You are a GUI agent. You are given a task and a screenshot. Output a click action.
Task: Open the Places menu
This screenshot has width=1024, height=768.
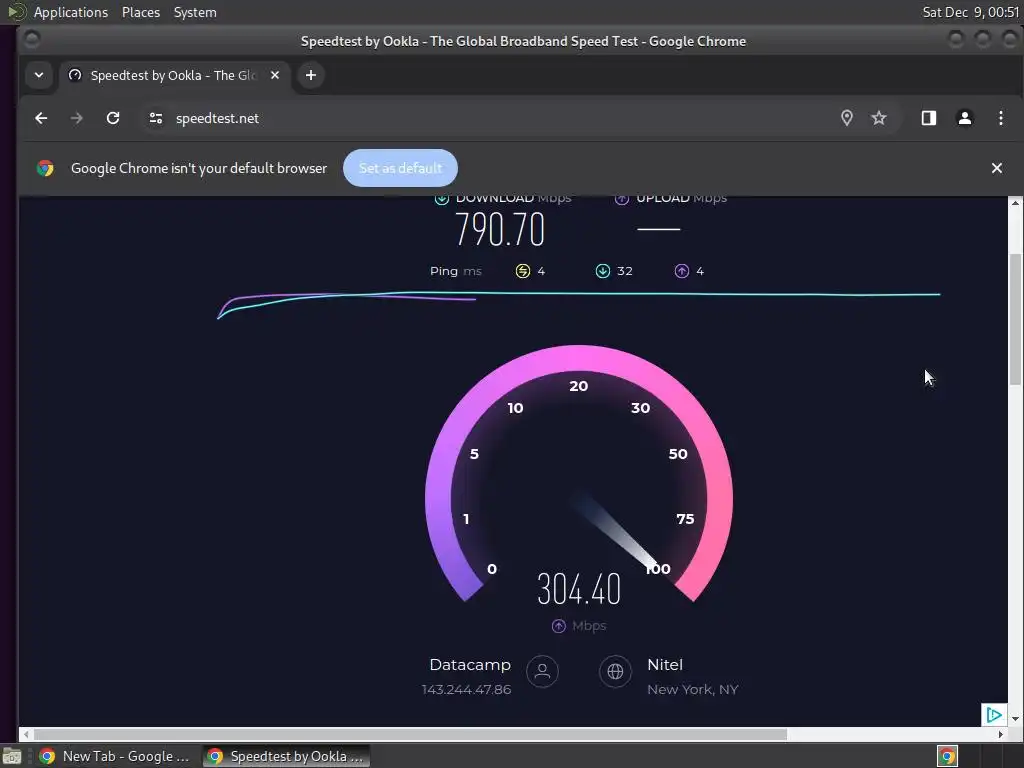tap(140, 12)
